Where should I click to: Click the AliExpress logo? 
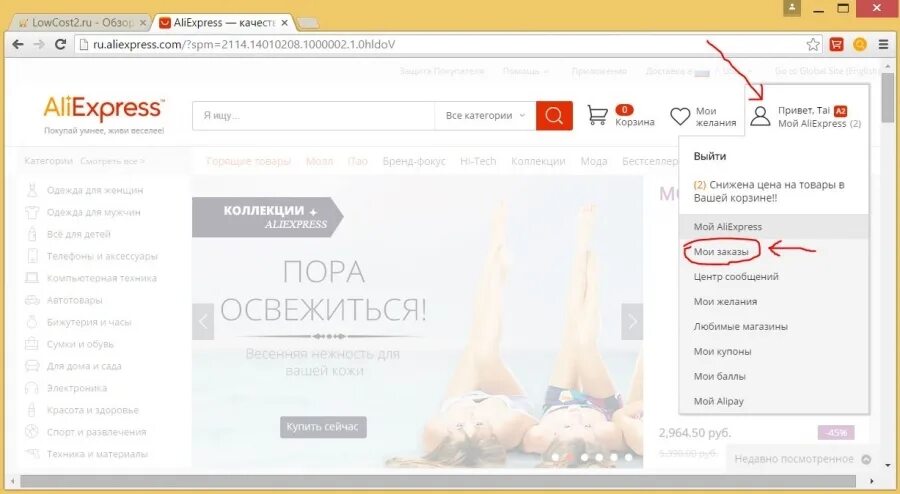pos(104,108)
